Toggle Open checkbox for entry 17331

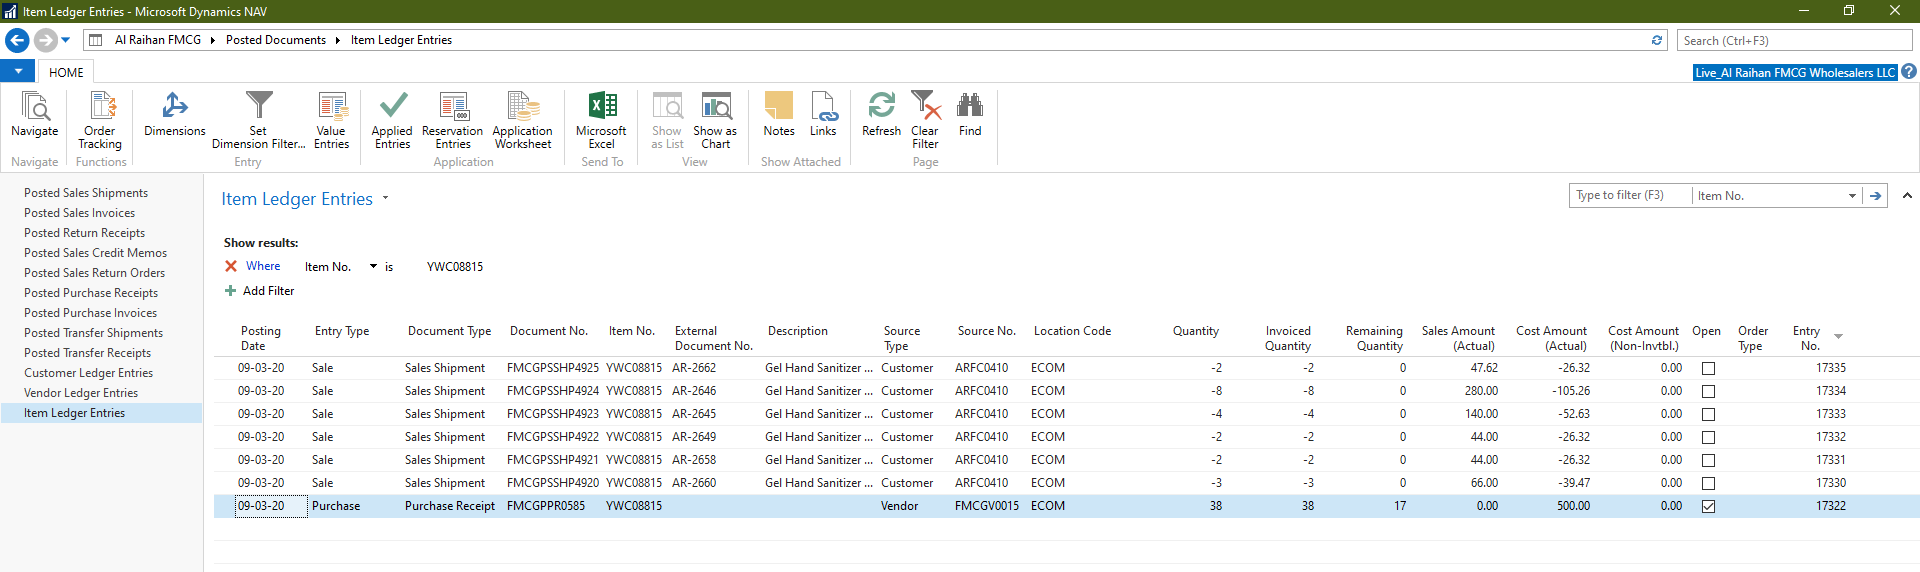click(1708, 461)
